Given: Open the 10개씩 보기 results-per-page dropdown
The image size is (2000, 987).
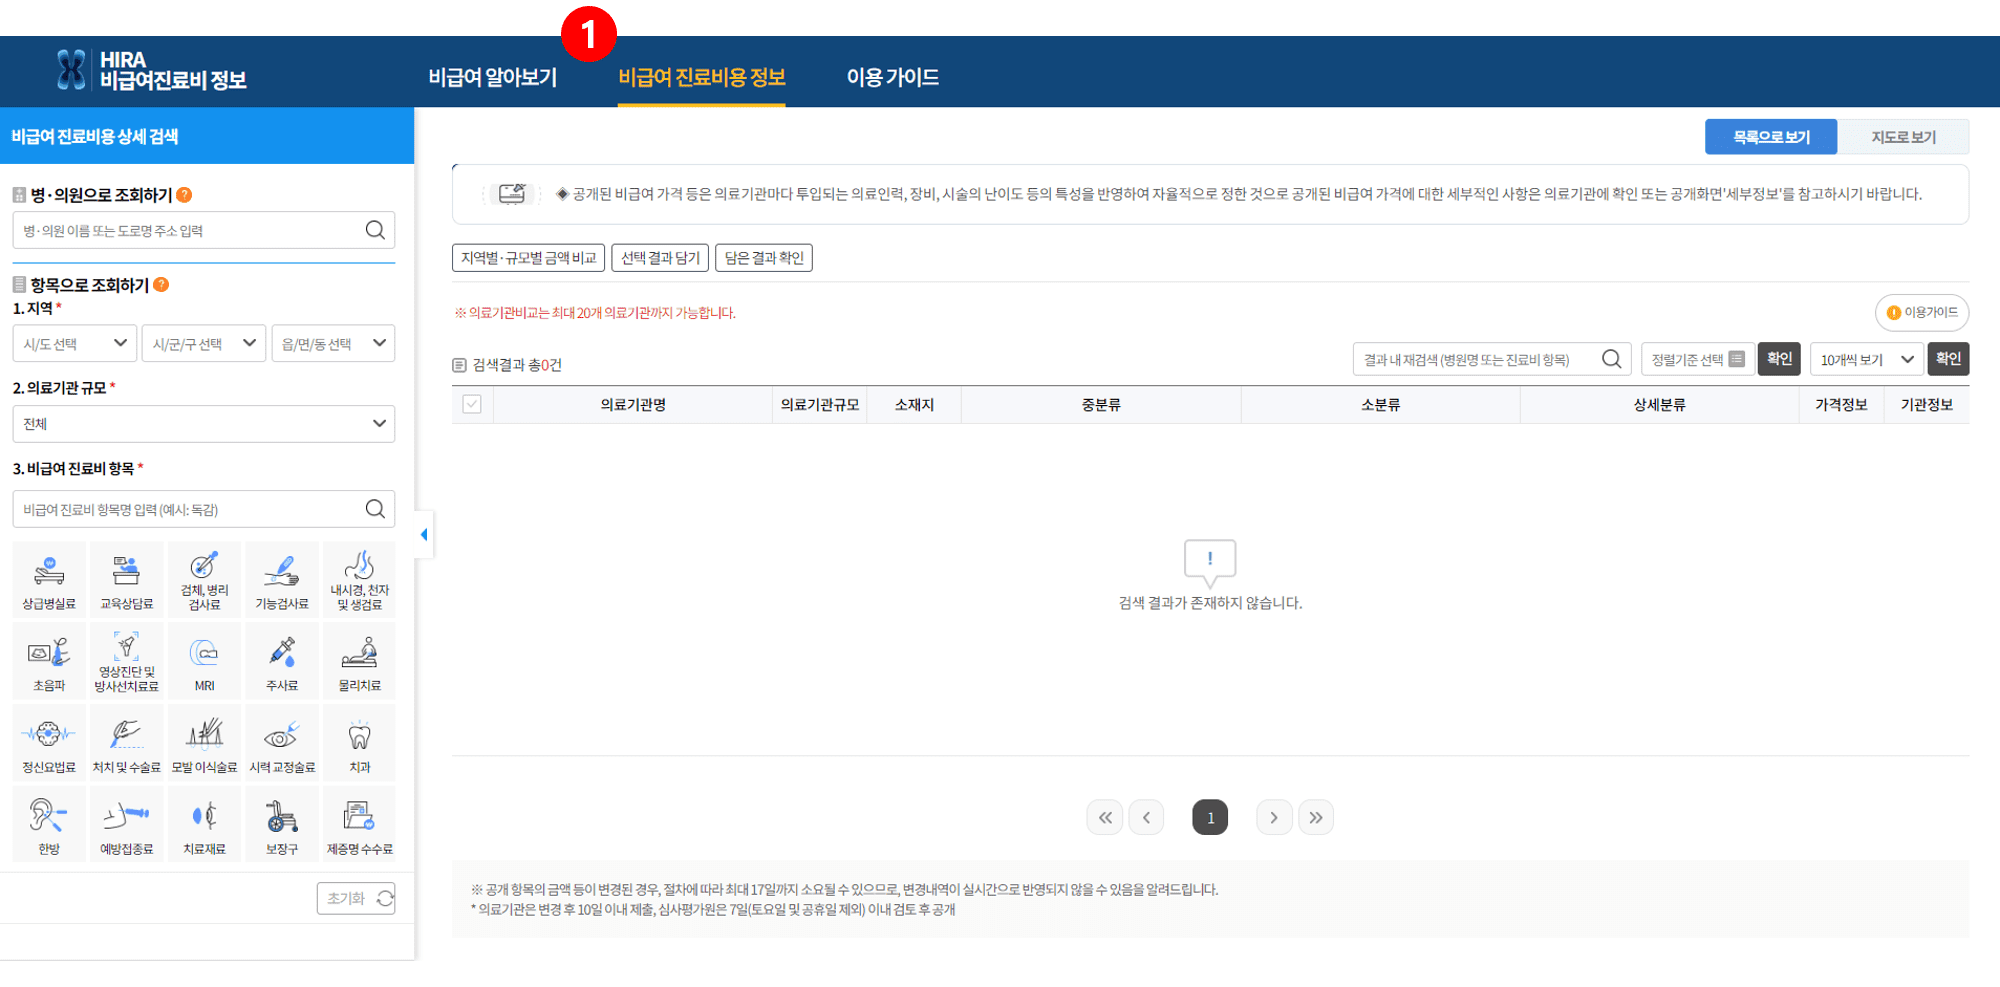Looking at the screenshot, I should click(1866, 358).
